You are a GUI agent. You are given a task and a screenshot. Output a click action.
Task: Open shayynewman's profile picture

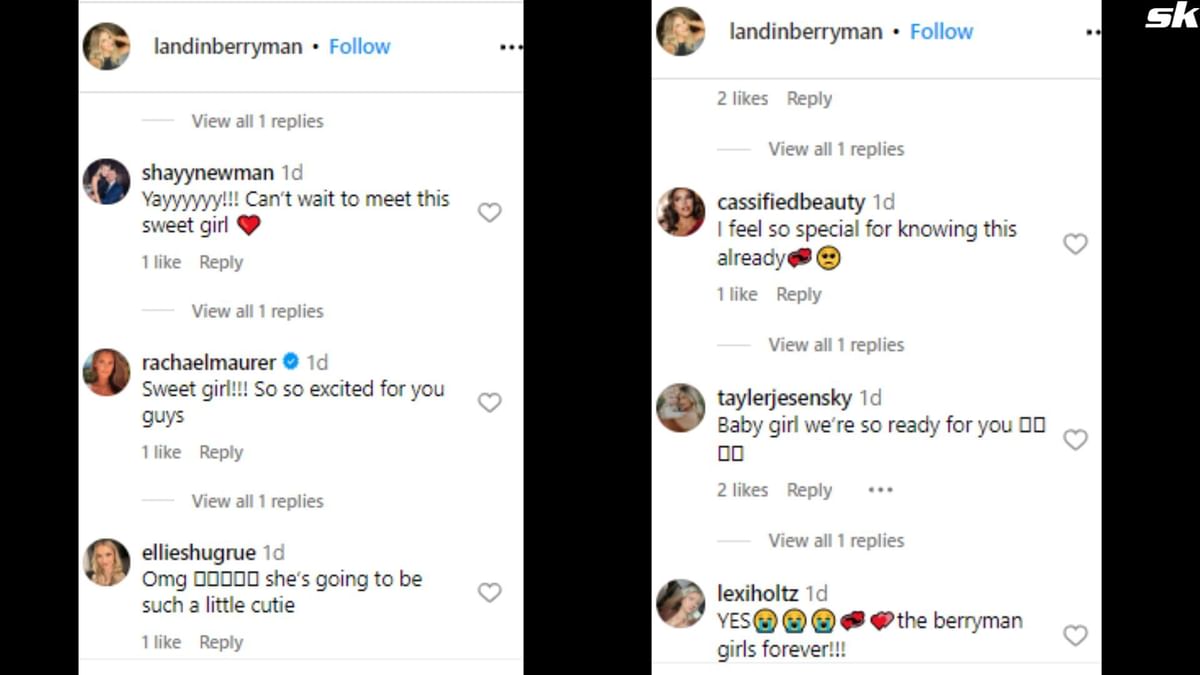(106, 182)
